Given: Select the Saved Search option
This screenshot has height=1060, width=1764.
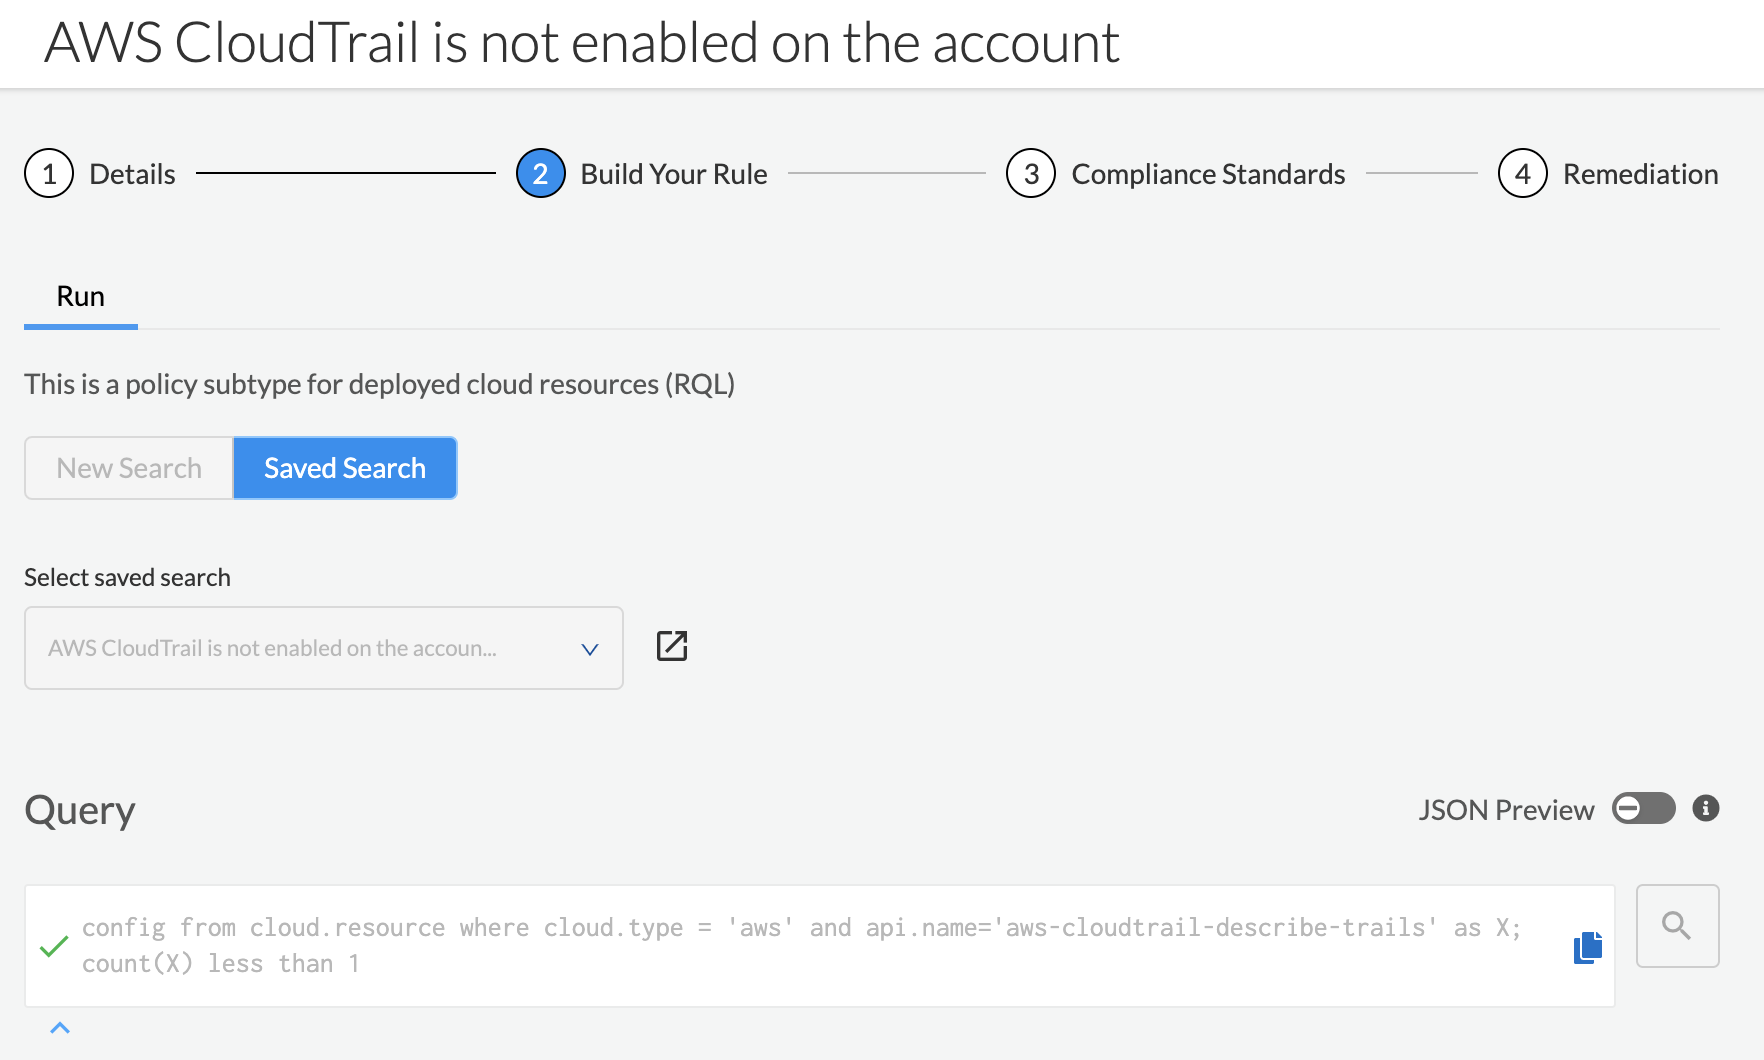Looking at the screenshot, I should (345, 468).
